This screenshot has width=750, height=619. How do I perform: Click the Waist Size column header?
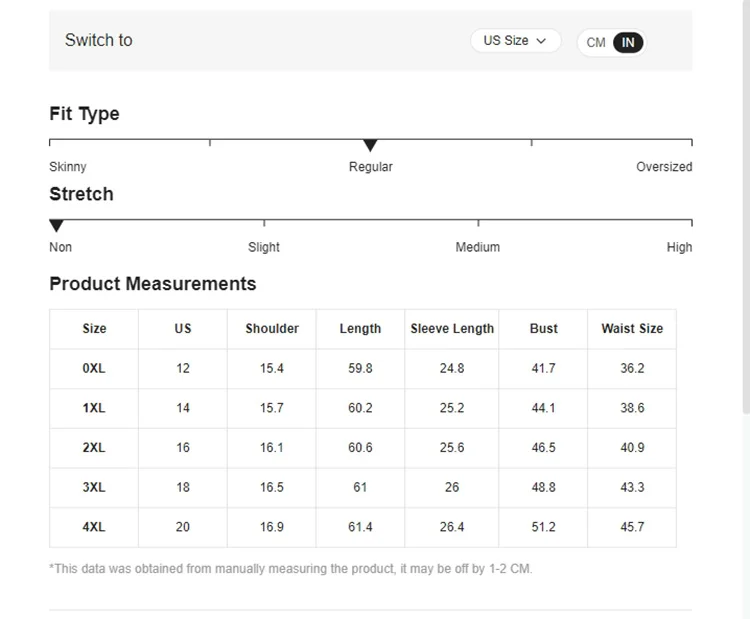632,328
